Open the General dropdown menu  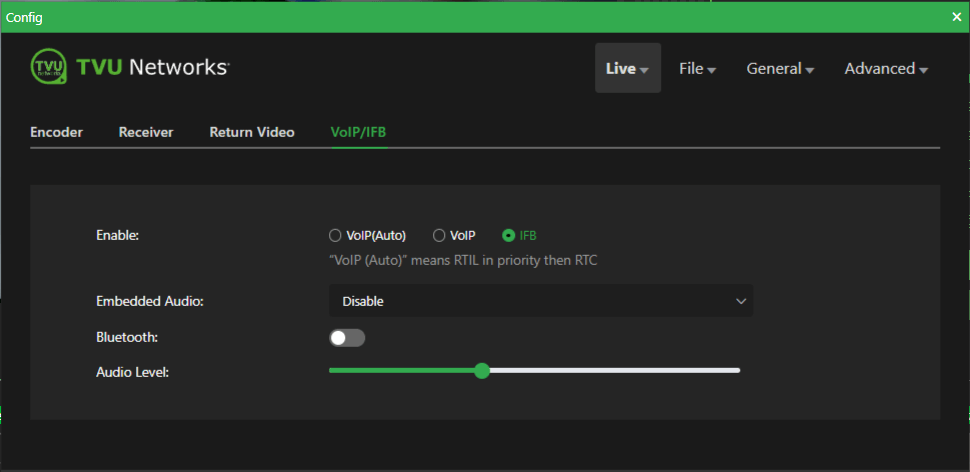click(x=779, y=69)
